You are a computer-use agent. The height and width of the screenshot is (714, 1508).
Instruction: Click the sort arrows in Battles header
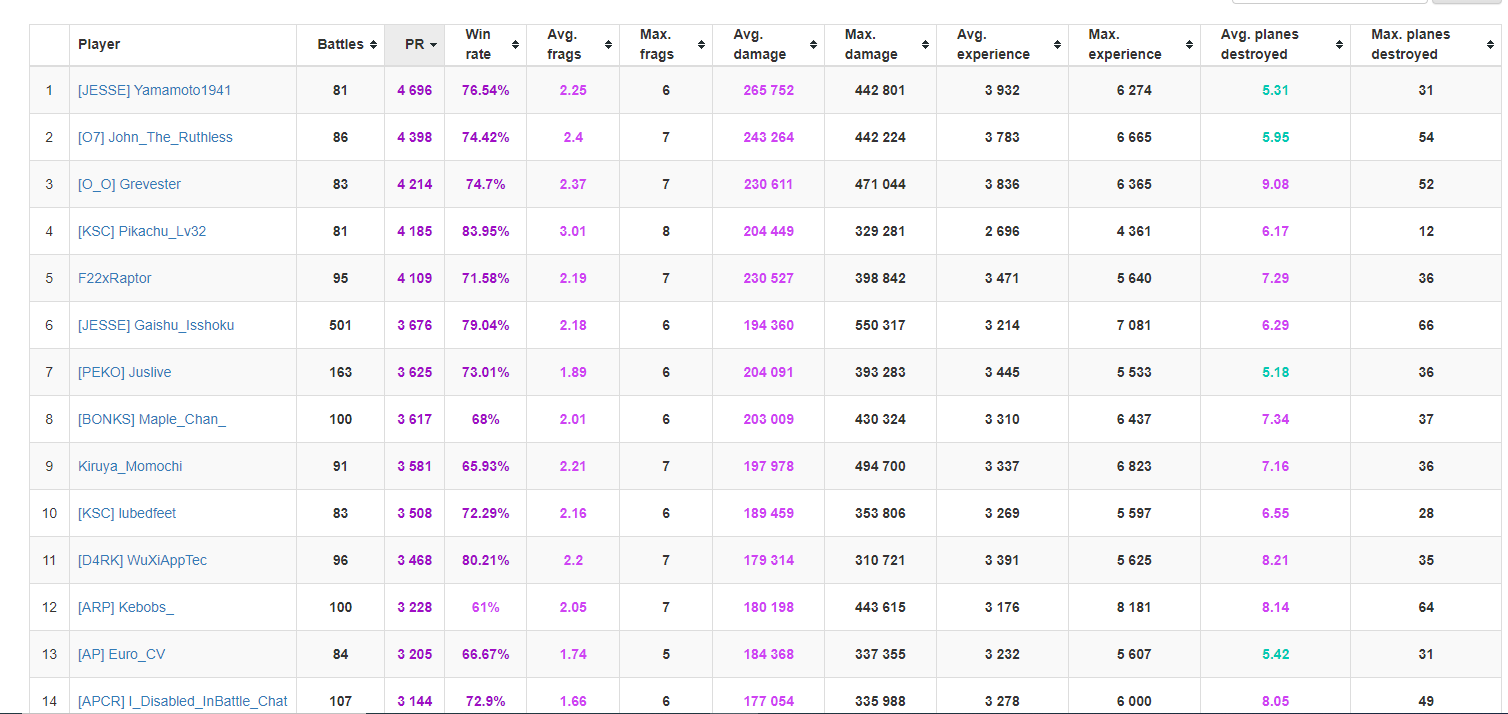click(x=373, y=45)
